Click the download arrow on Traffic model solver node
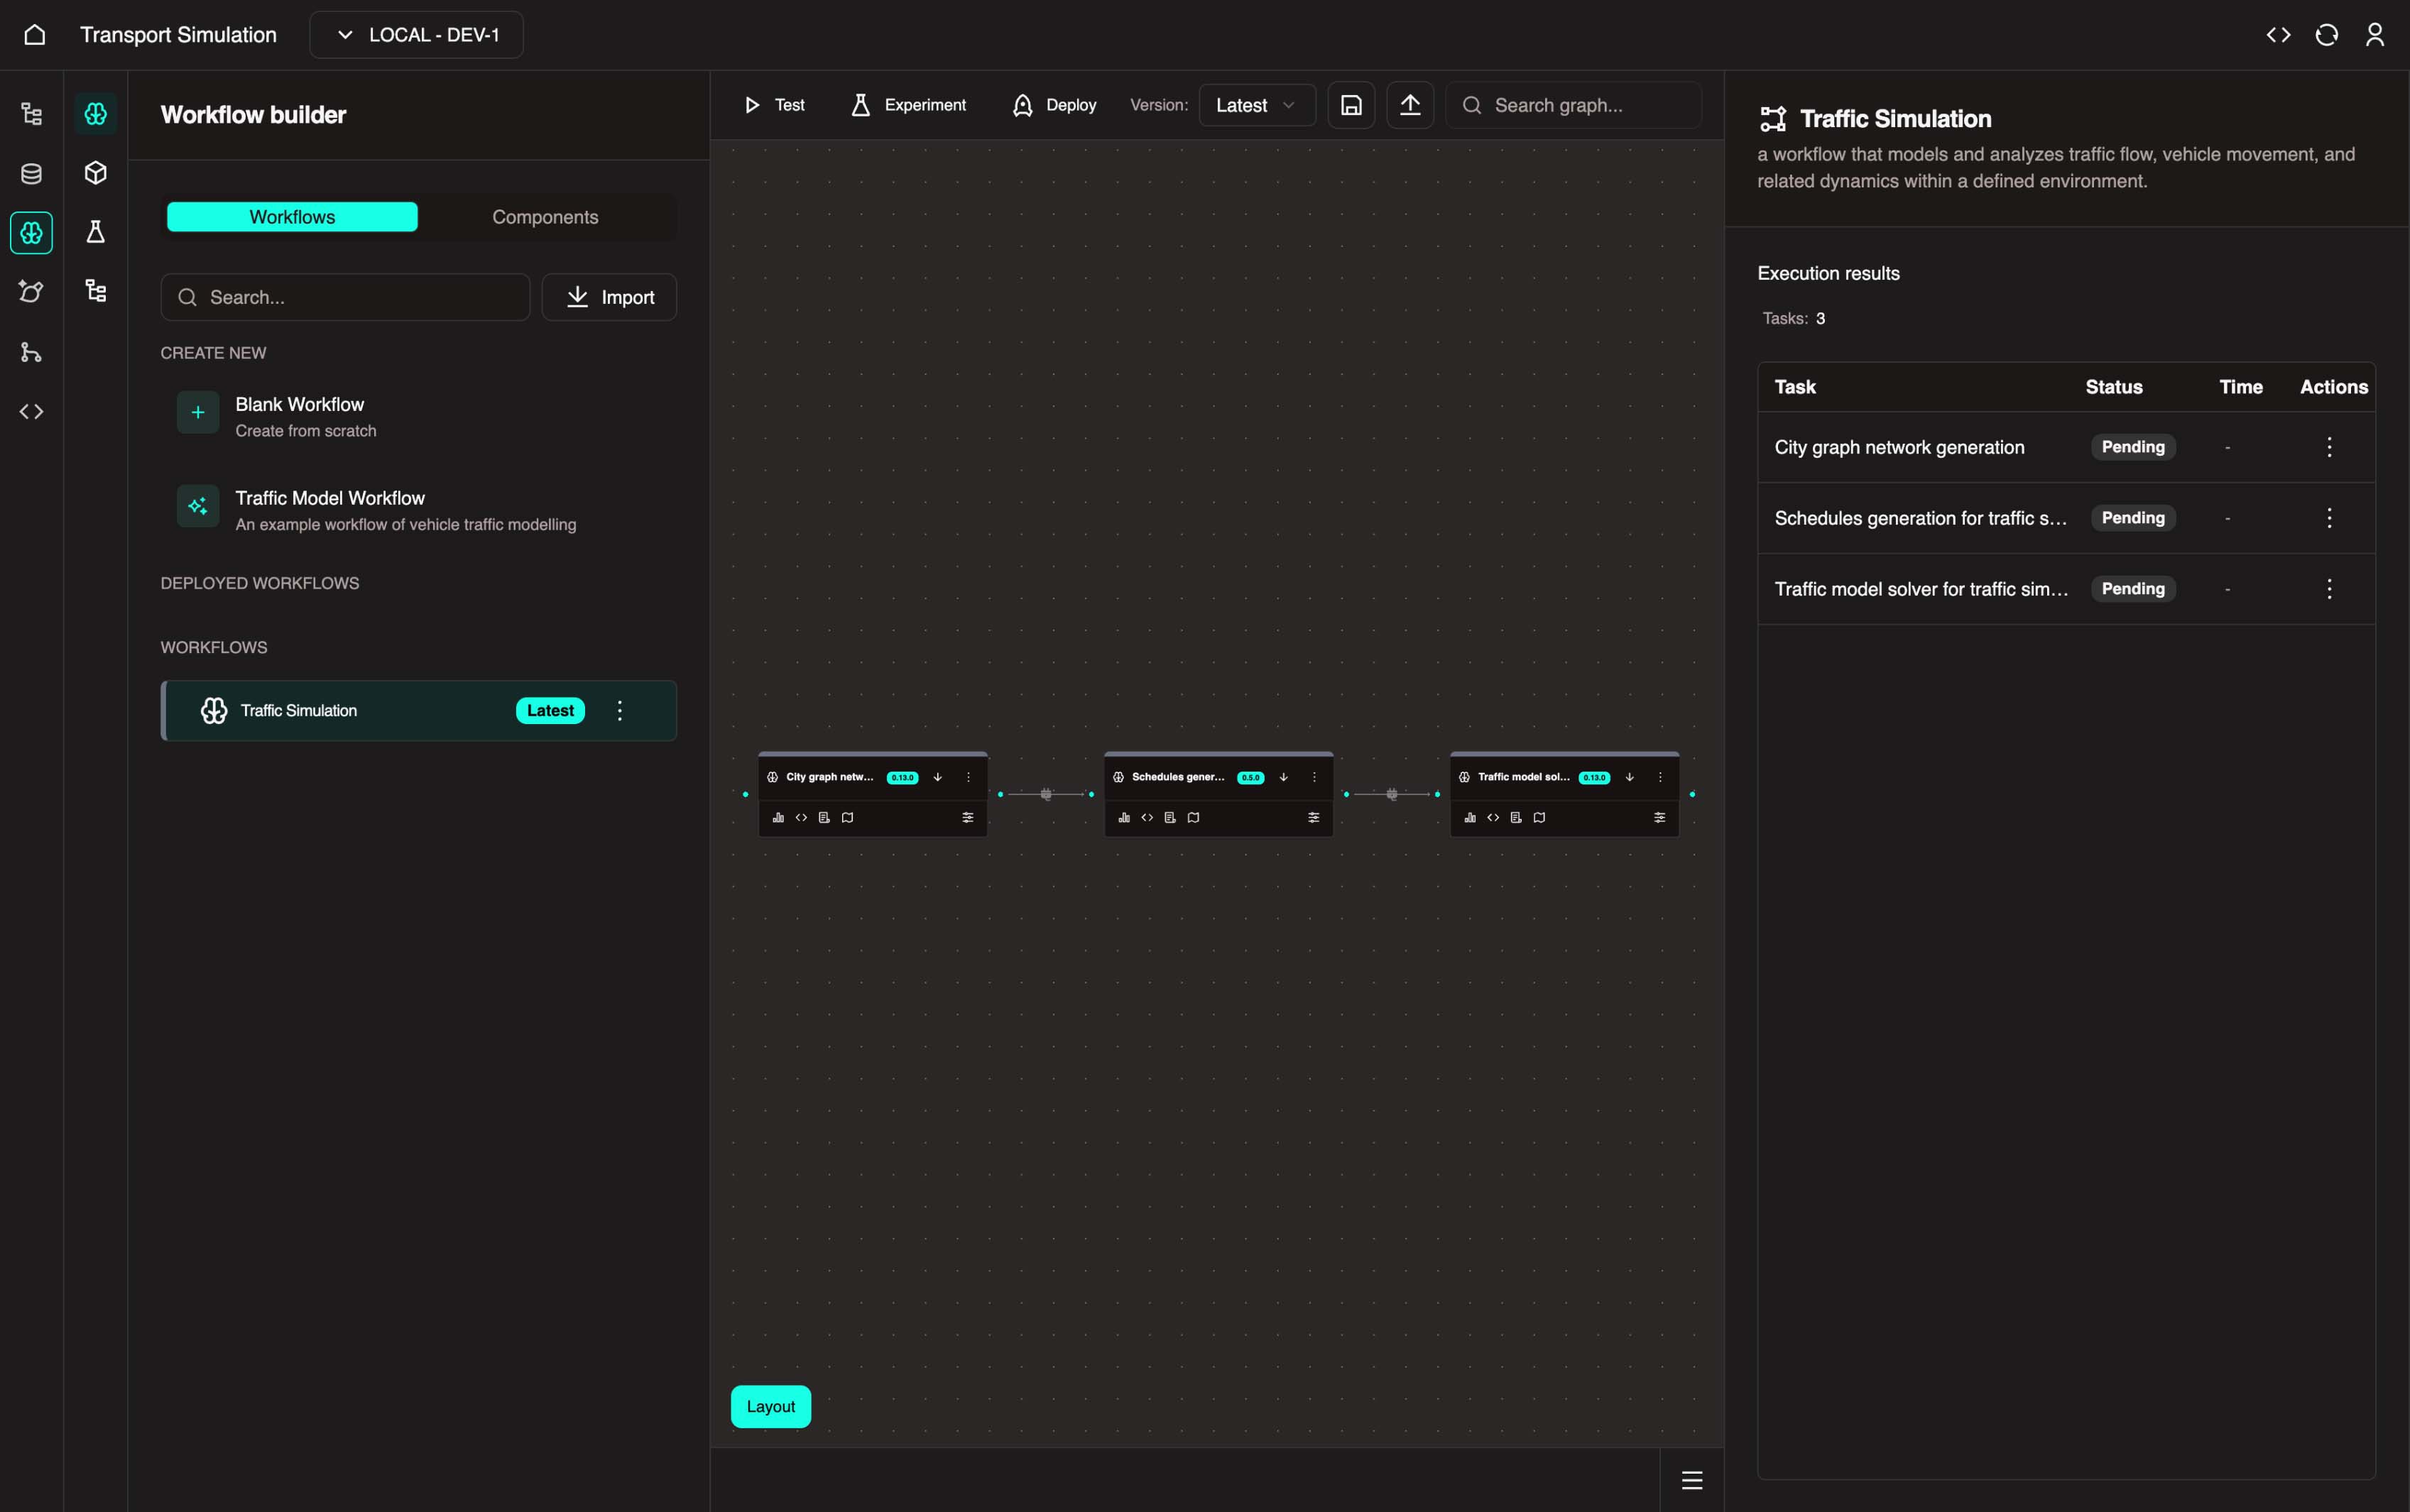Image resolution: width=2410 pixels, height=1512 pixels. [1629, 777]
